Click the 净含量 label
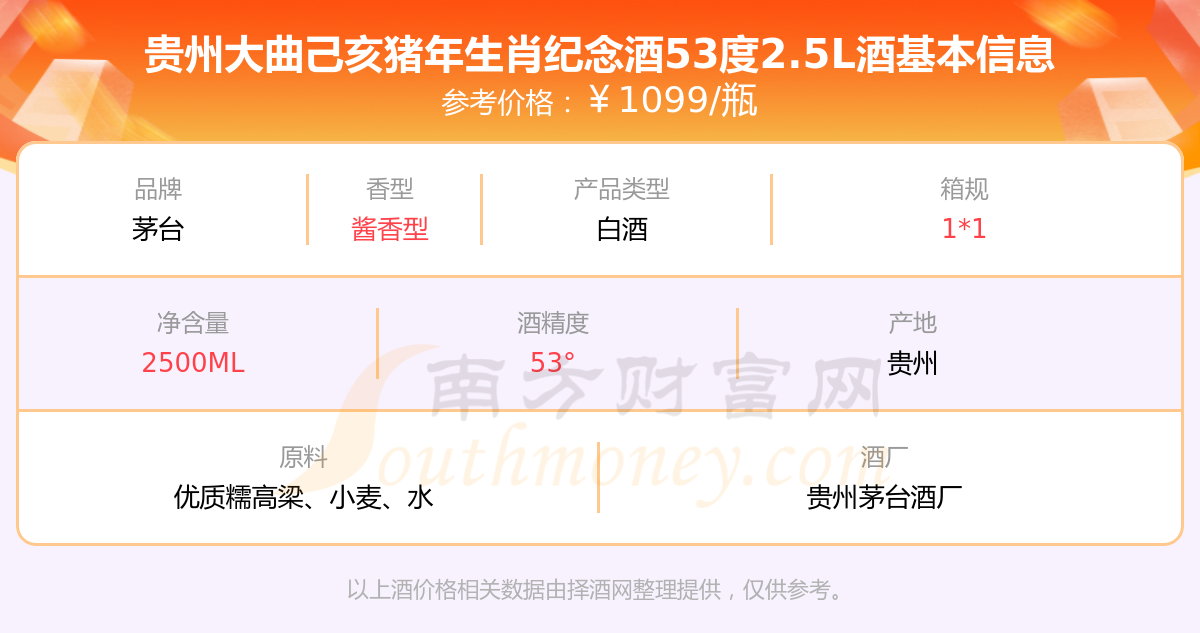 tap(193, 323)
